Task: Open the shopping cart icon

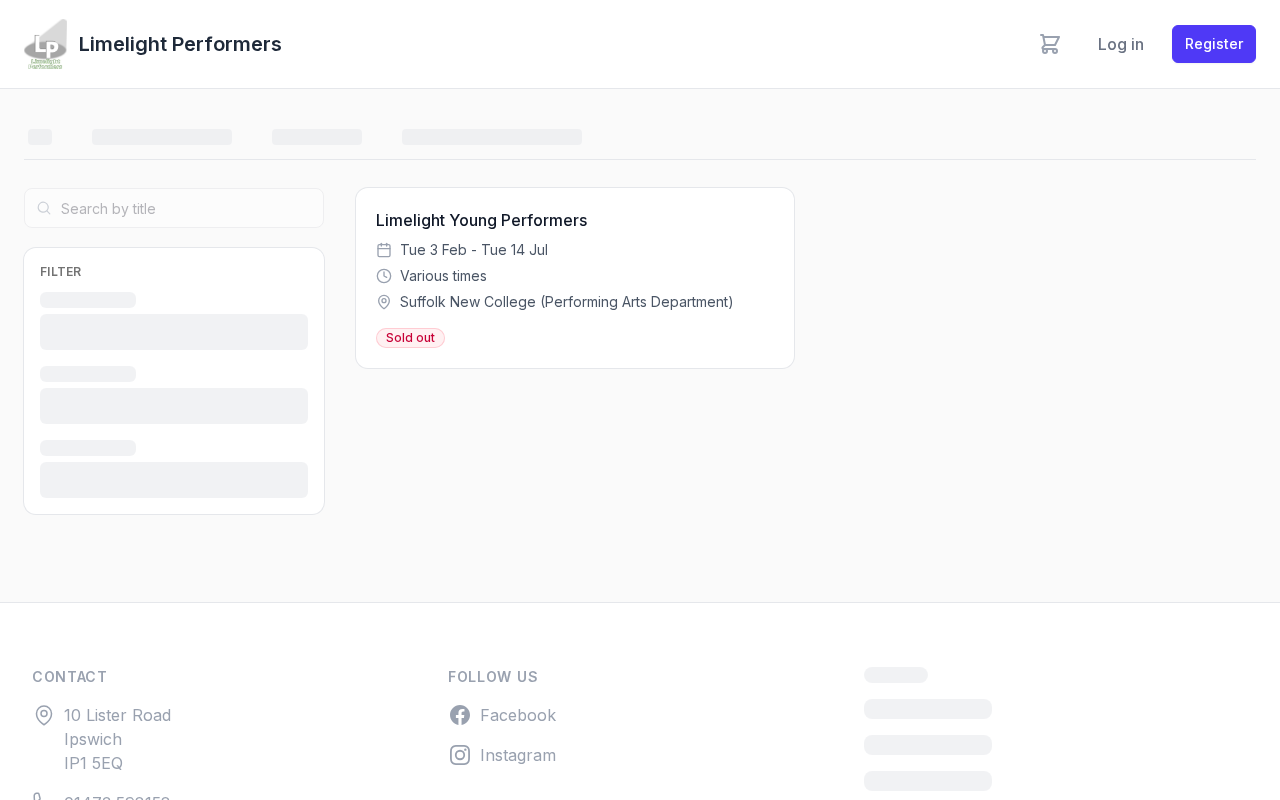Action: pyautogui.click(x=1049, y=44)
